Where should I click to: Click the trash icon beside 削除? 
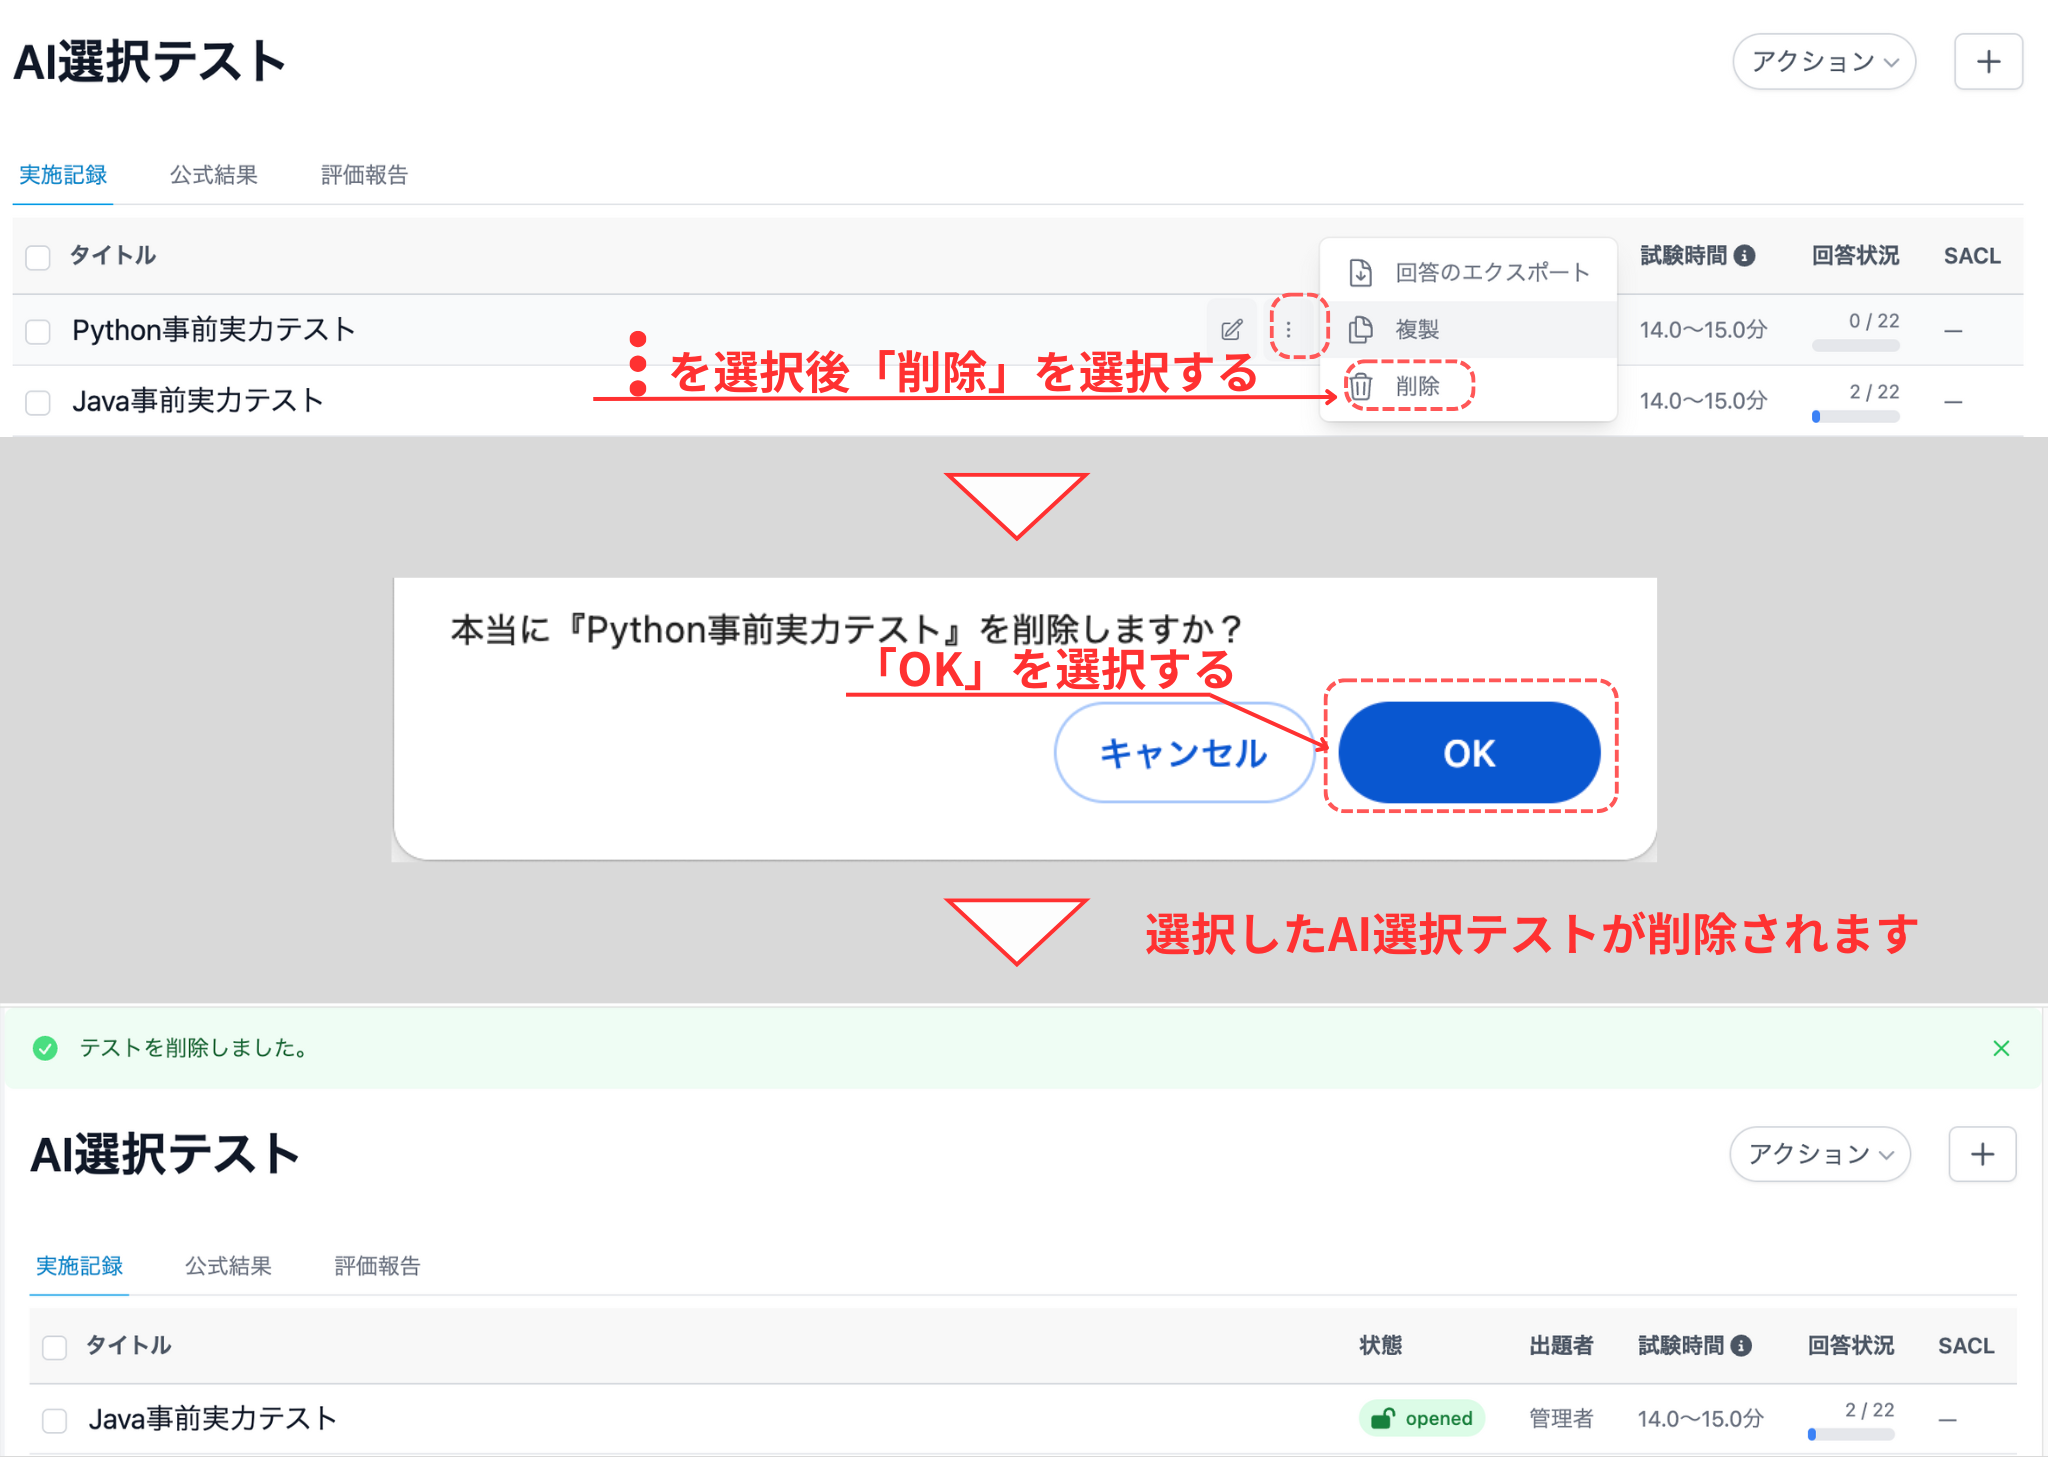(x=1361, y=387)
